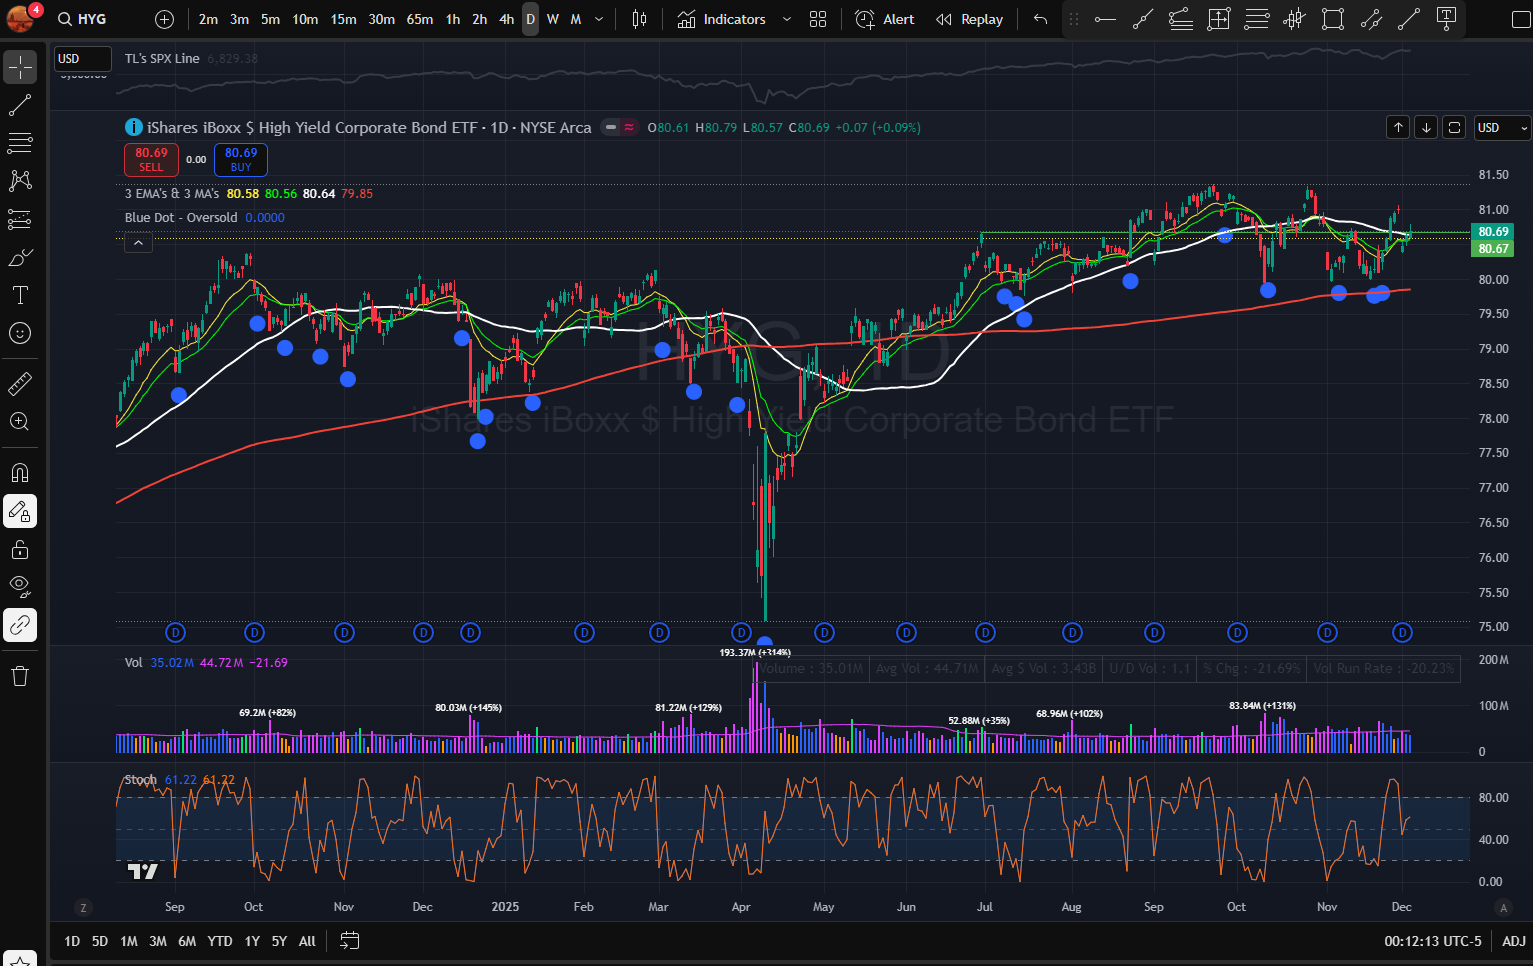Screen dimensions: 1533x966
Task: Set range to 1M
Action: click(x=129, y=941)
